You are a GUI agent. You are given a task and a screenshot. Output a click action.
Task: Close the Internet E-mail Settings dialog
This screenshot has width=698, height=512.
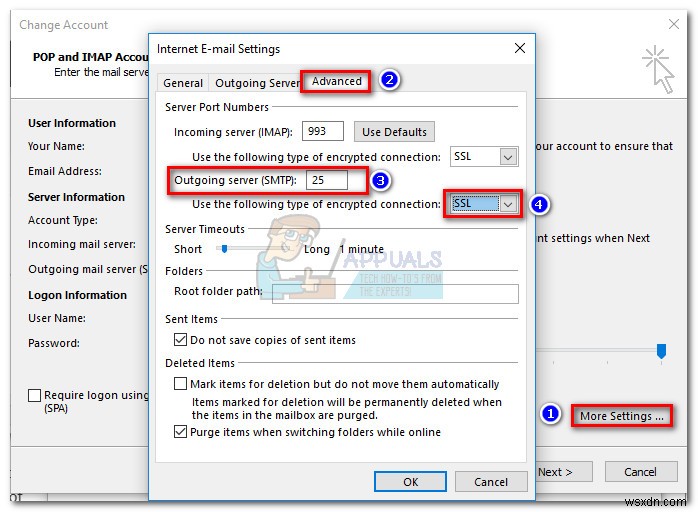[x=519, y=48]
